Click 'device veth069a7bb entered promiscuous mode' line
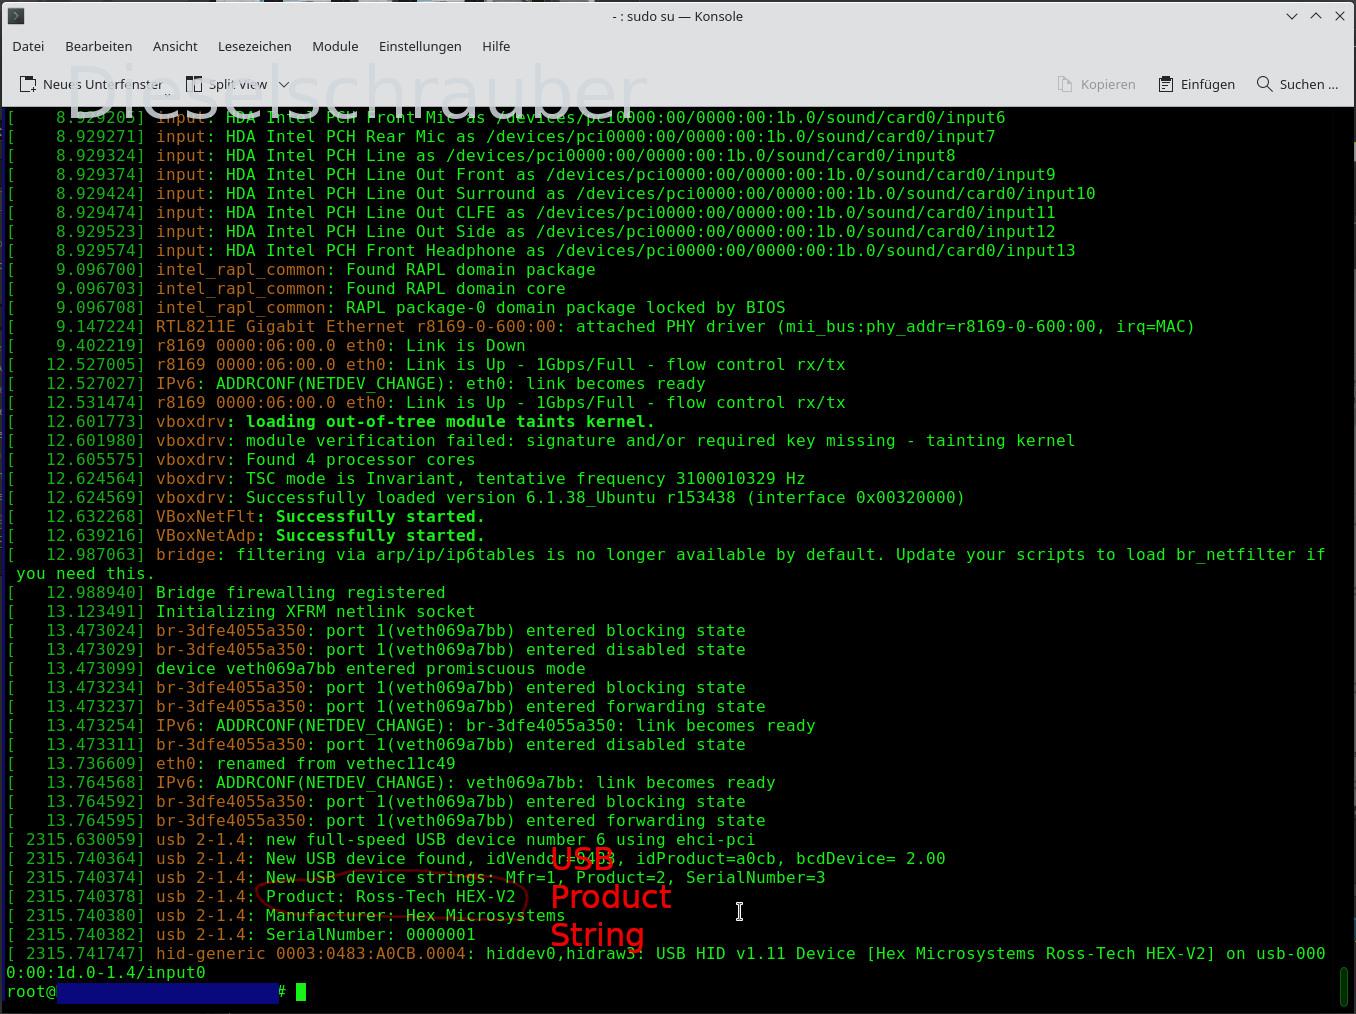The width and height of the screenshot is (1356, 1014). point(370,668)
